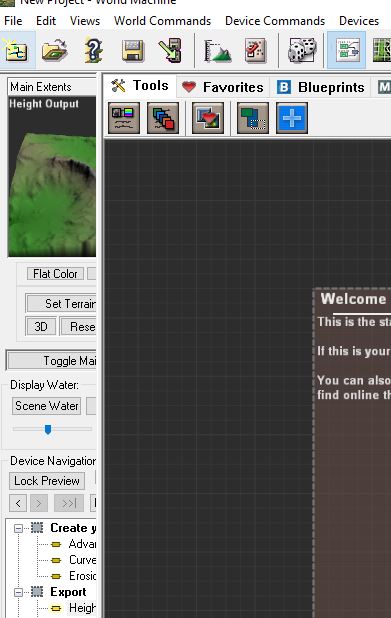Click the build world mountain icon
The width and height of the screenshot is (391, 618).
pyautogui.click(x=217, y=51)
